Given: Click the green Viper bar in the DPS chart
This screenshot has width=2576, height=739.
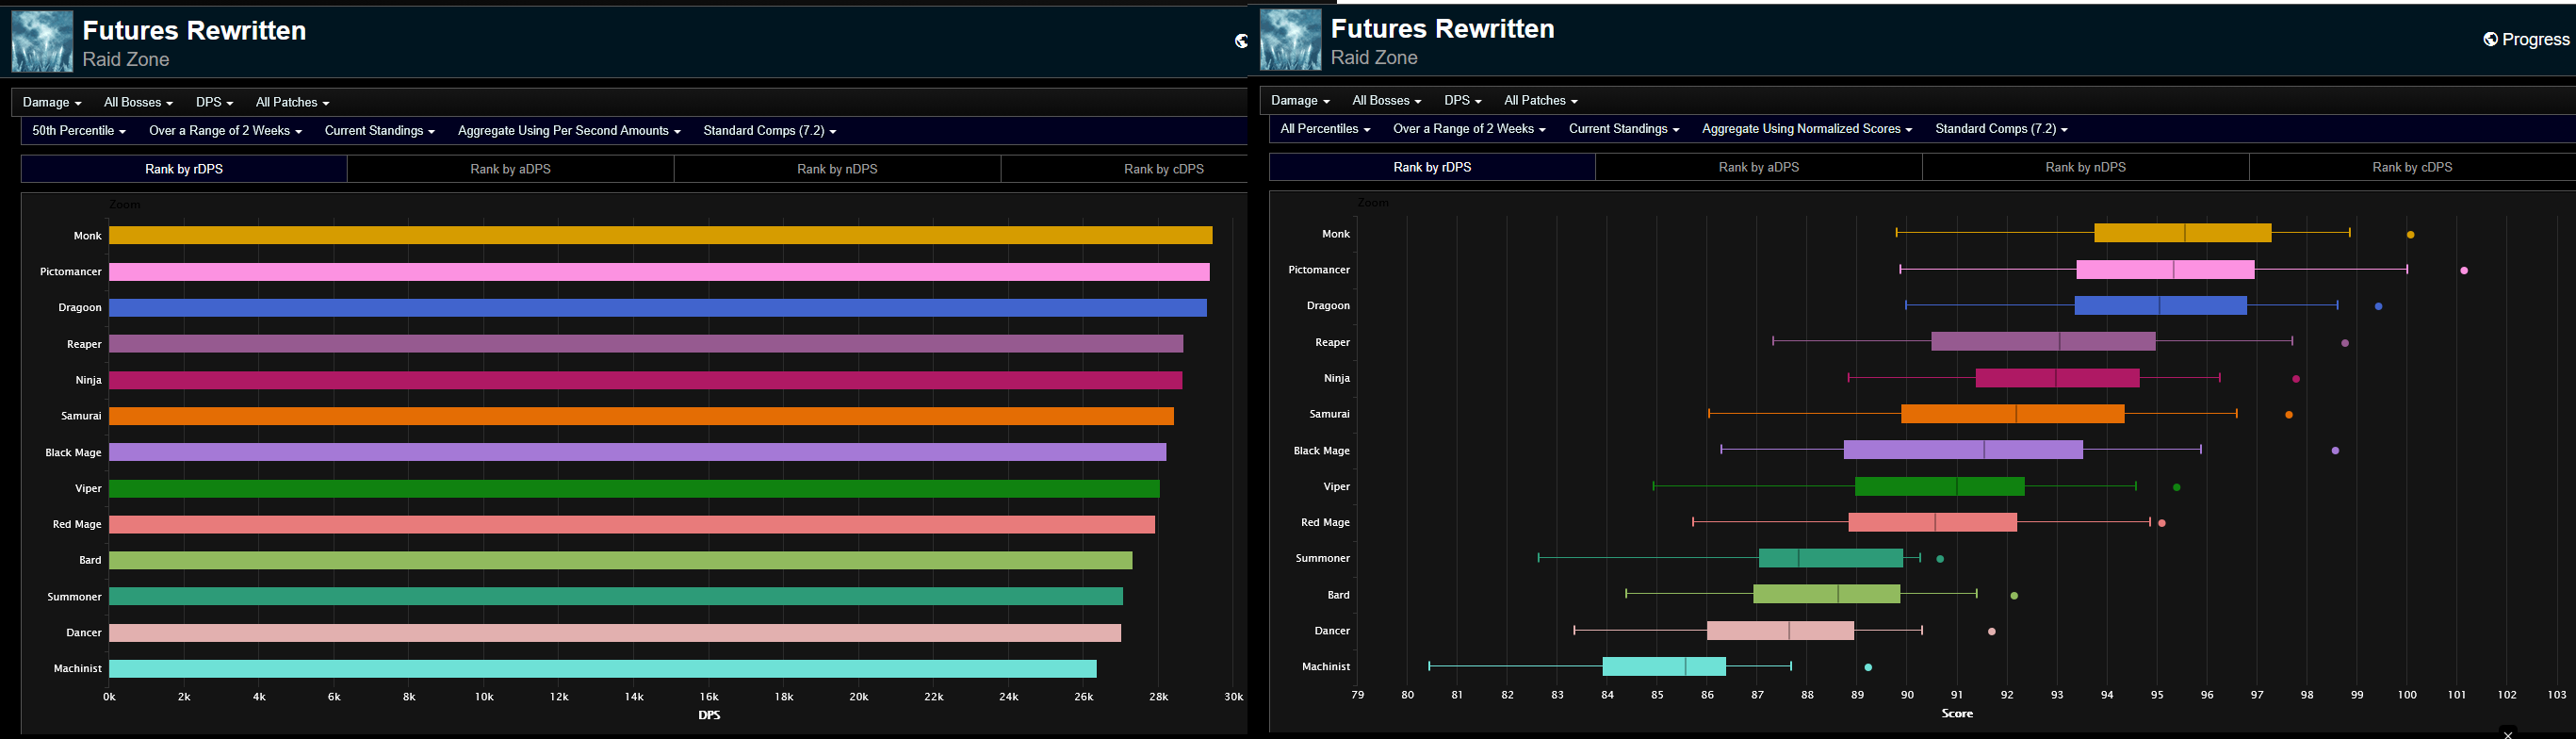Looking at the screenshot, I should click(635, 488).
